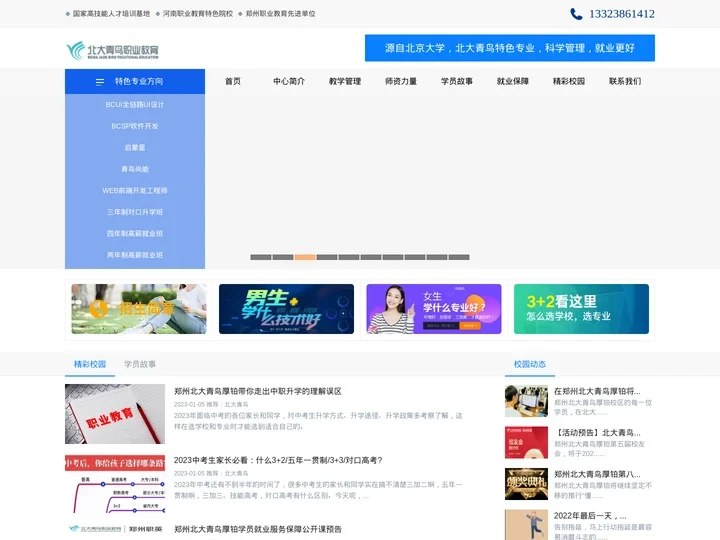Select 三年制对口升学班 in the sidebar
Screen dimensions: 720x540
[135, 212]
